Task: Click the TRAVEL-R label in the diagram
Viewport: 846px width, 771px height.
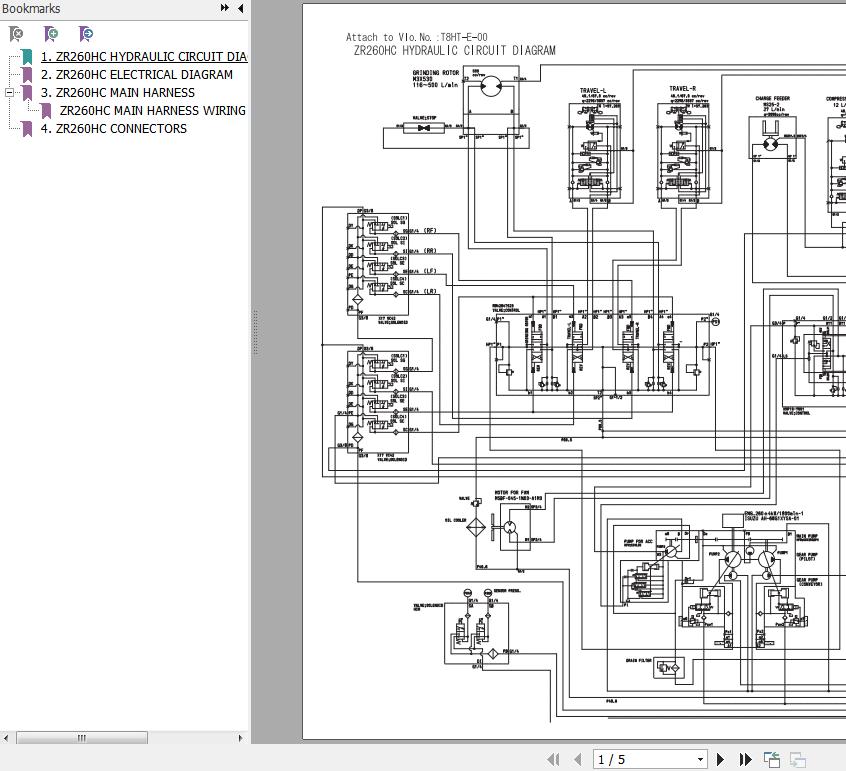Action: tap(683, 88)
